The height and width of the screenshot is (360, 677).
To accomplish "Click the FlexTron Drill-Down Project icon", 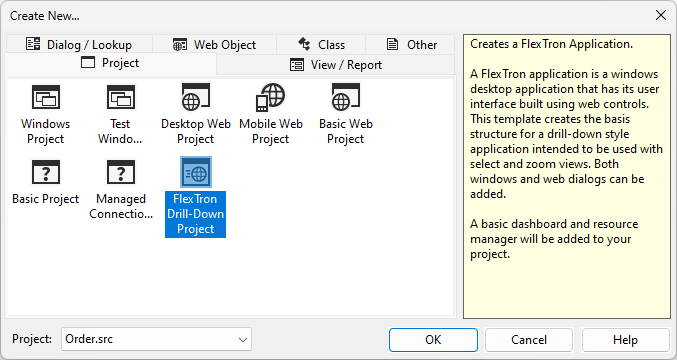I will point(196,172).
